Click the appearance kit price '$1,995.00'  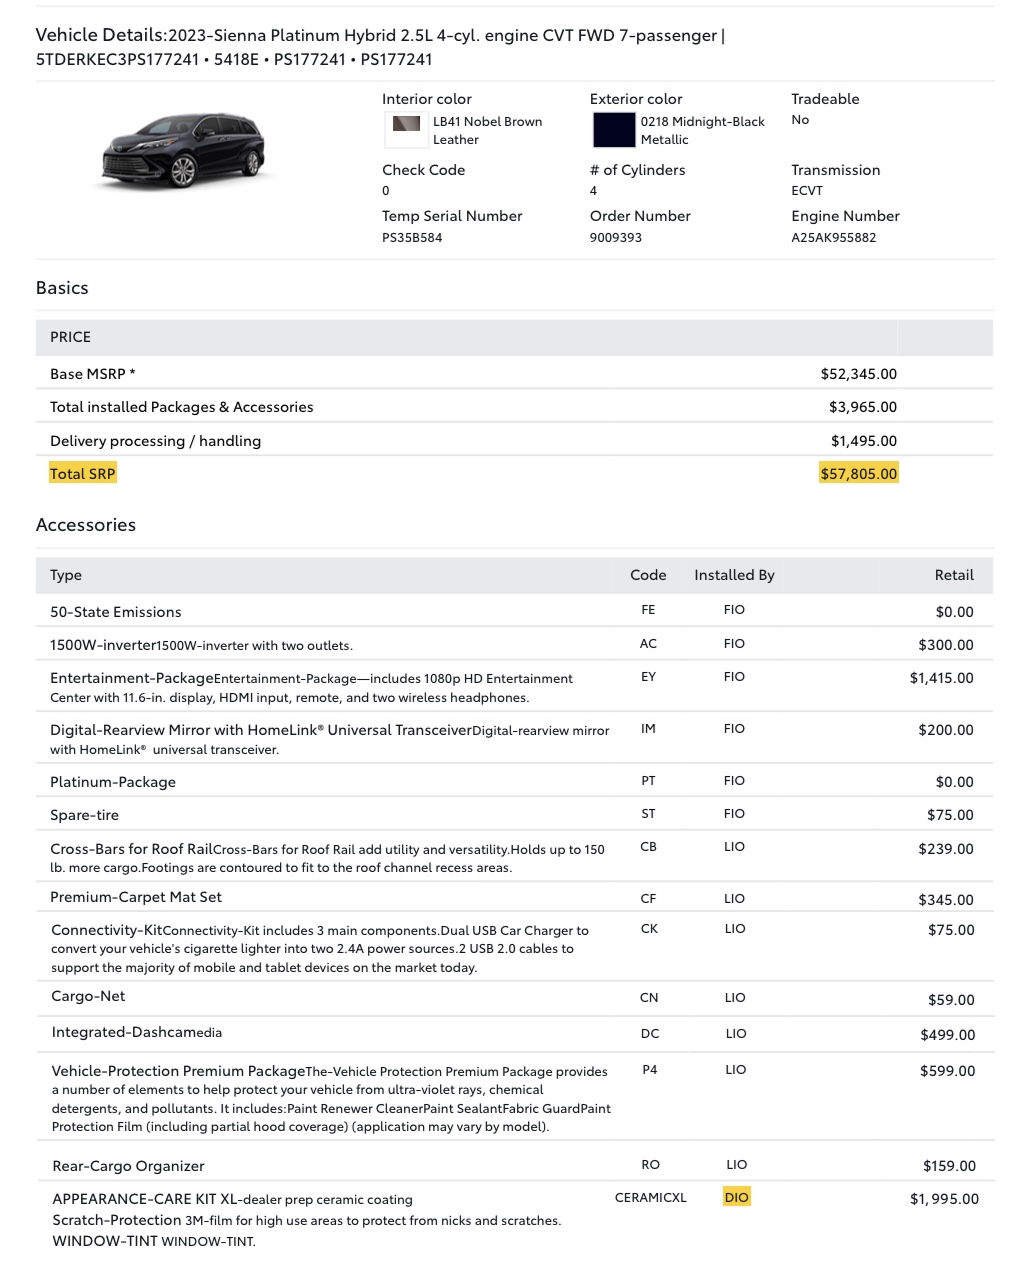pos(944,1199)
